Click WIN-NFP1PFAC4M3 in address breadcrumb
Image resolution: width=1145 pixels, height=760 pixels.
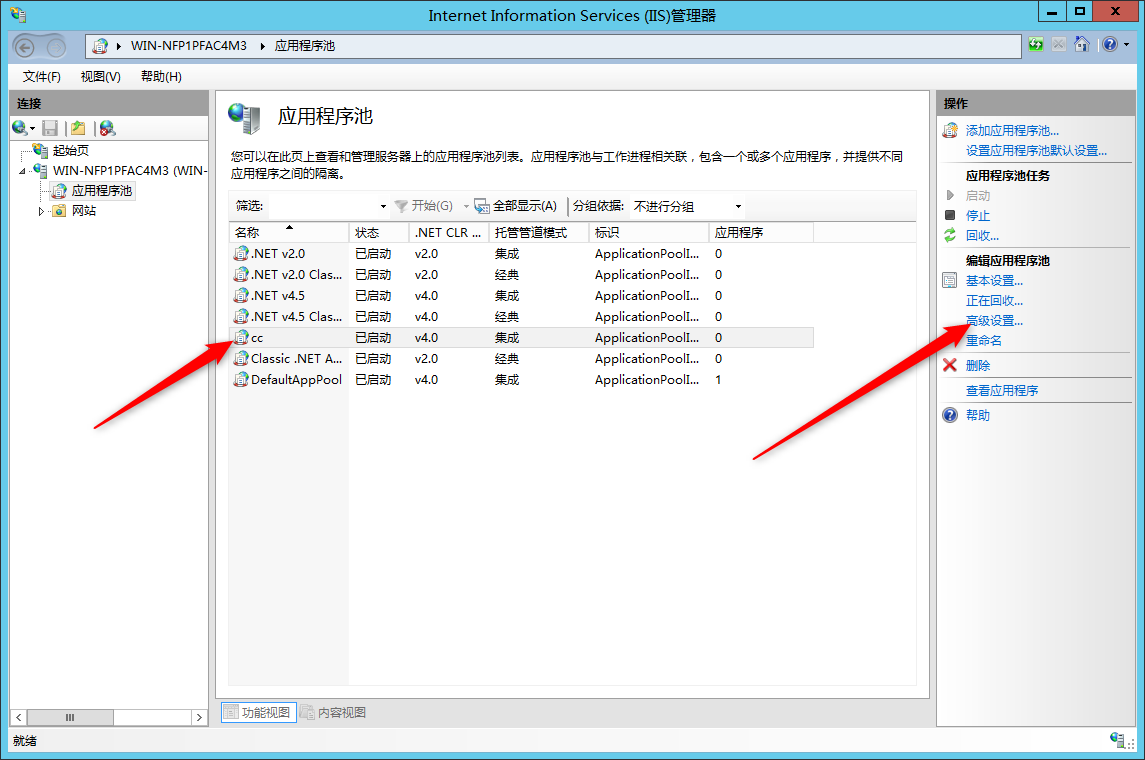(189, 46)
